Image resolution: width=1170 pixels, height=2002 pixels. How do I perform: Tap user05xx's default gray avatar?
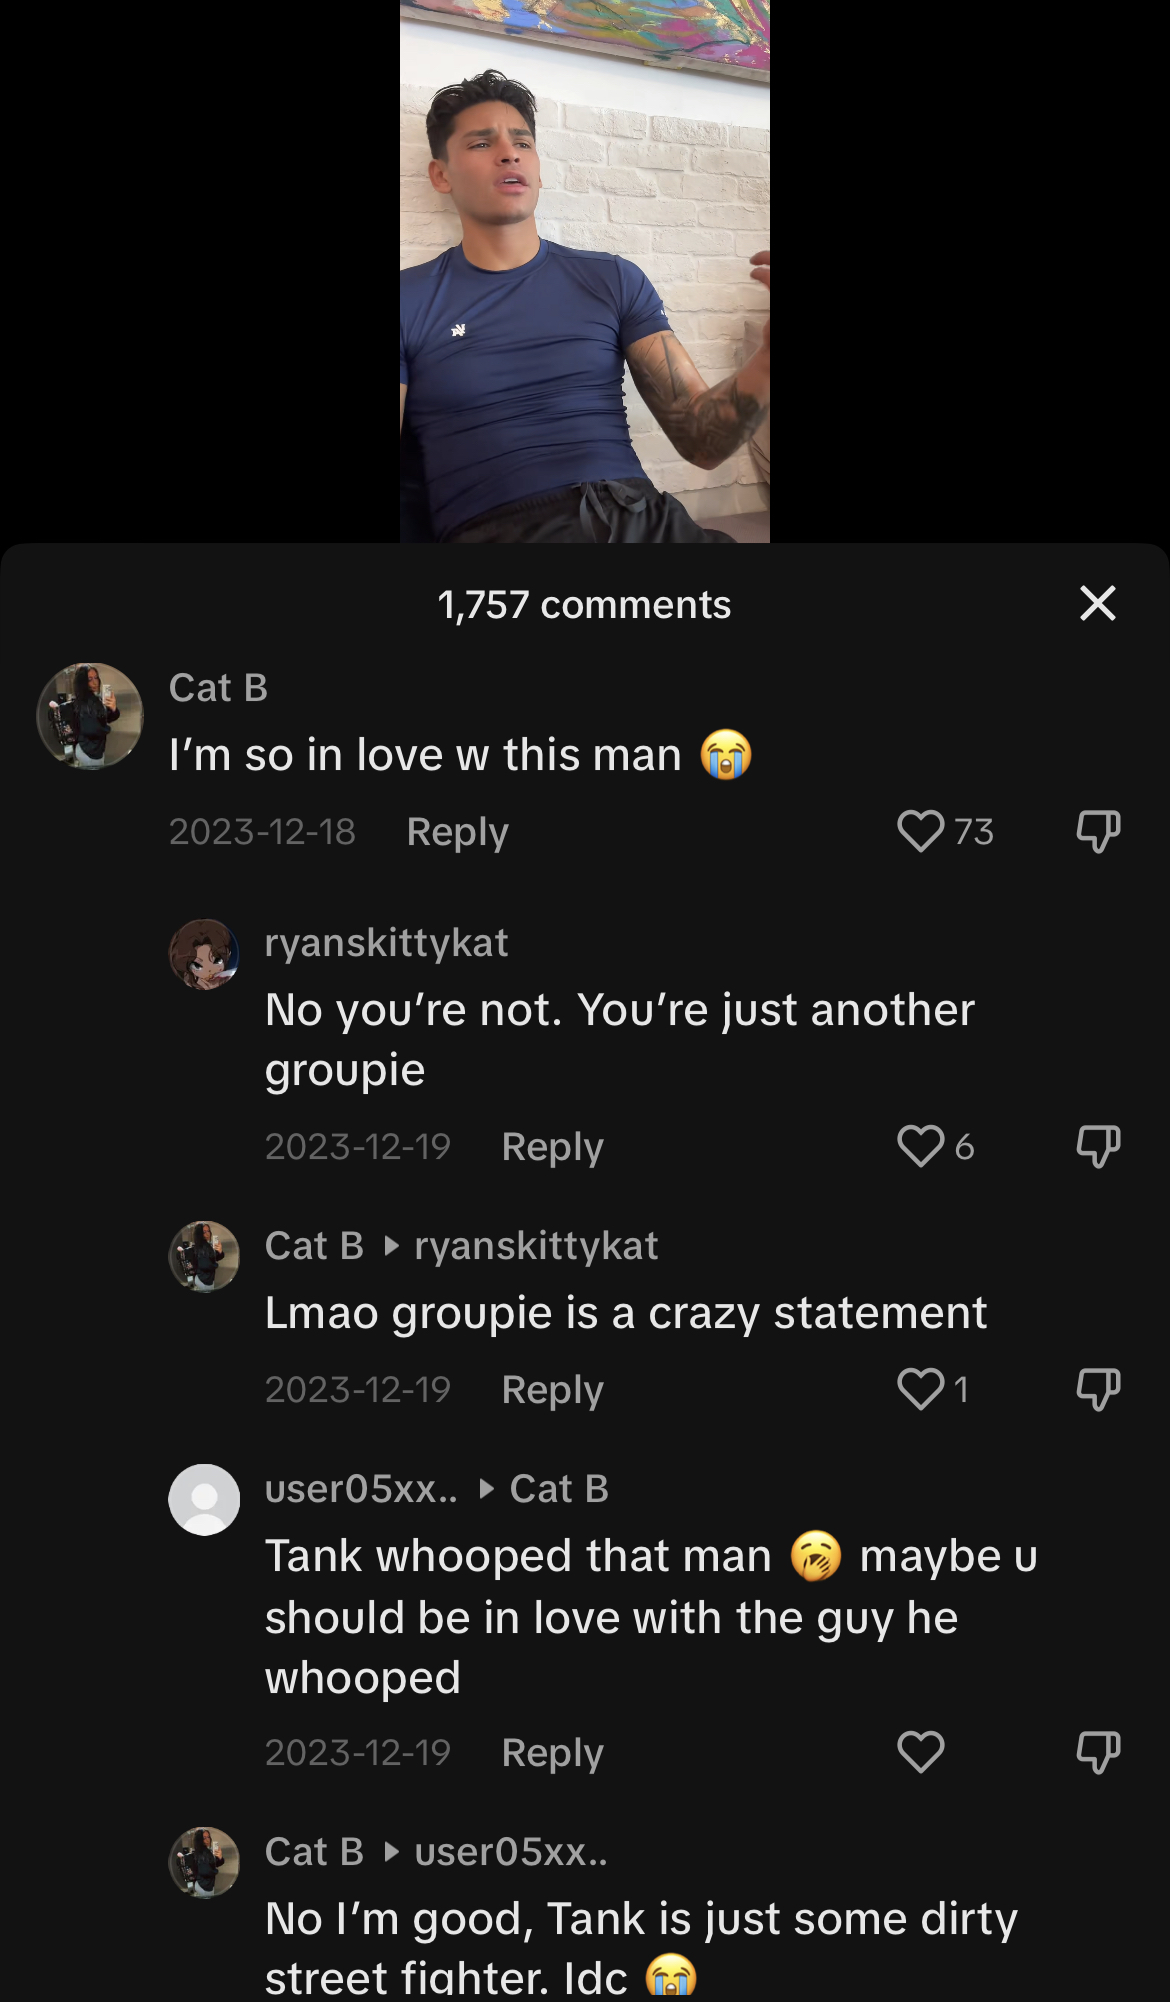click(204, 1500)
